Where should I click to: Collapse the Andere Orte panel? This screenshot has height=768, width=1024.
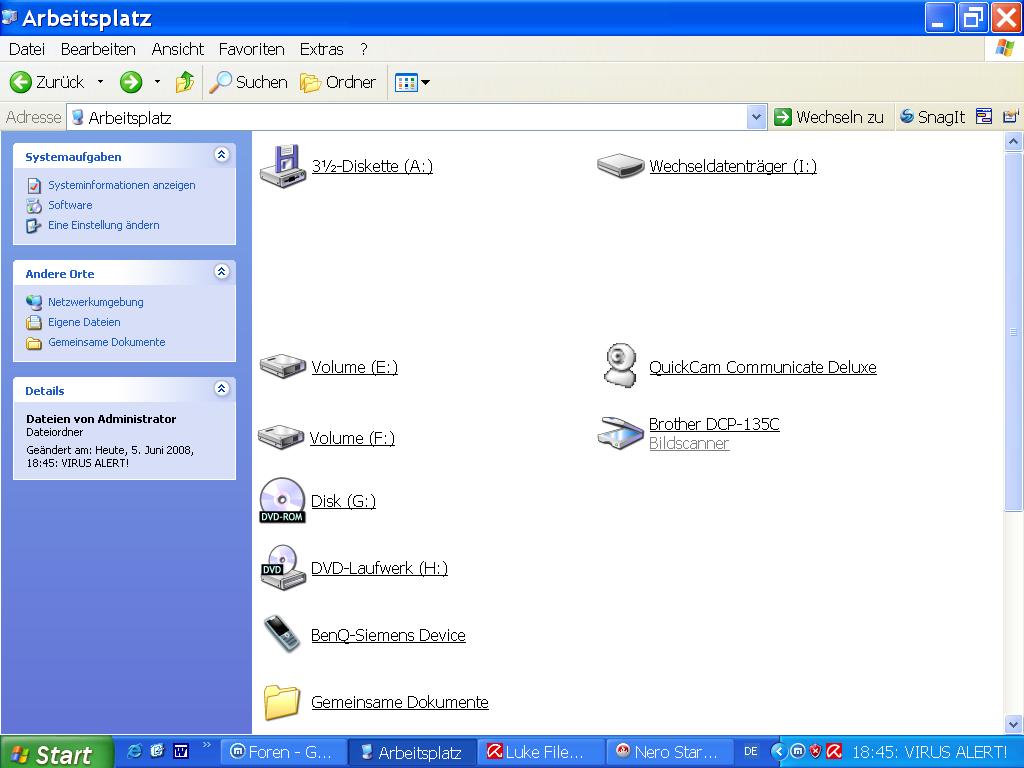221,272
